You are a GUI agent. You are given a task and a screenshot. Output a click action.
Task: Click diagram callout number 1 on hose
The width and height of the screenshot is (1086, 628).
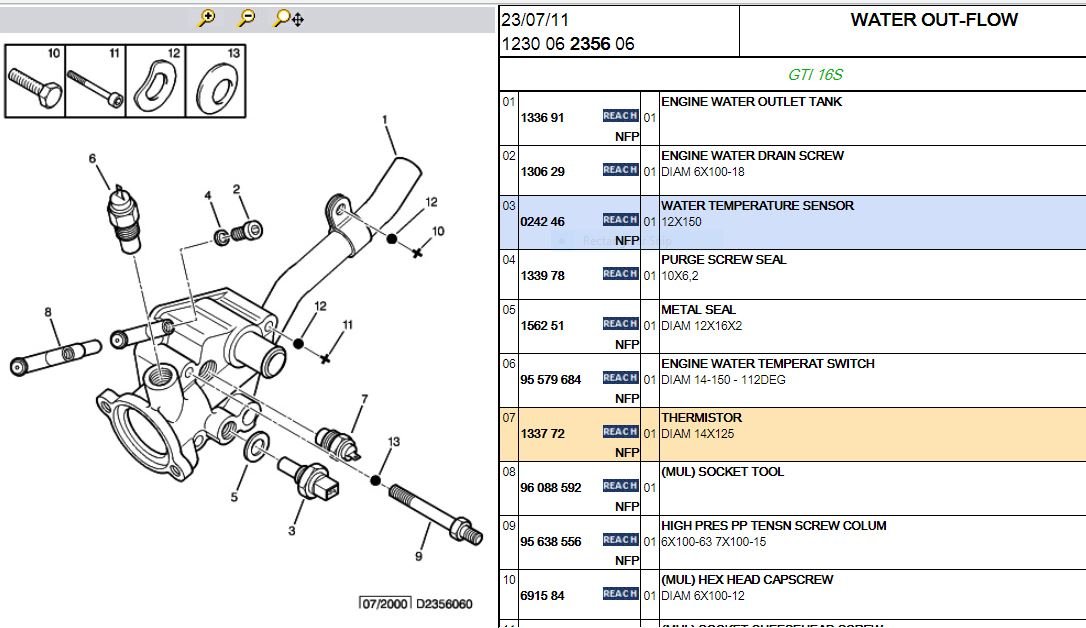384,120
